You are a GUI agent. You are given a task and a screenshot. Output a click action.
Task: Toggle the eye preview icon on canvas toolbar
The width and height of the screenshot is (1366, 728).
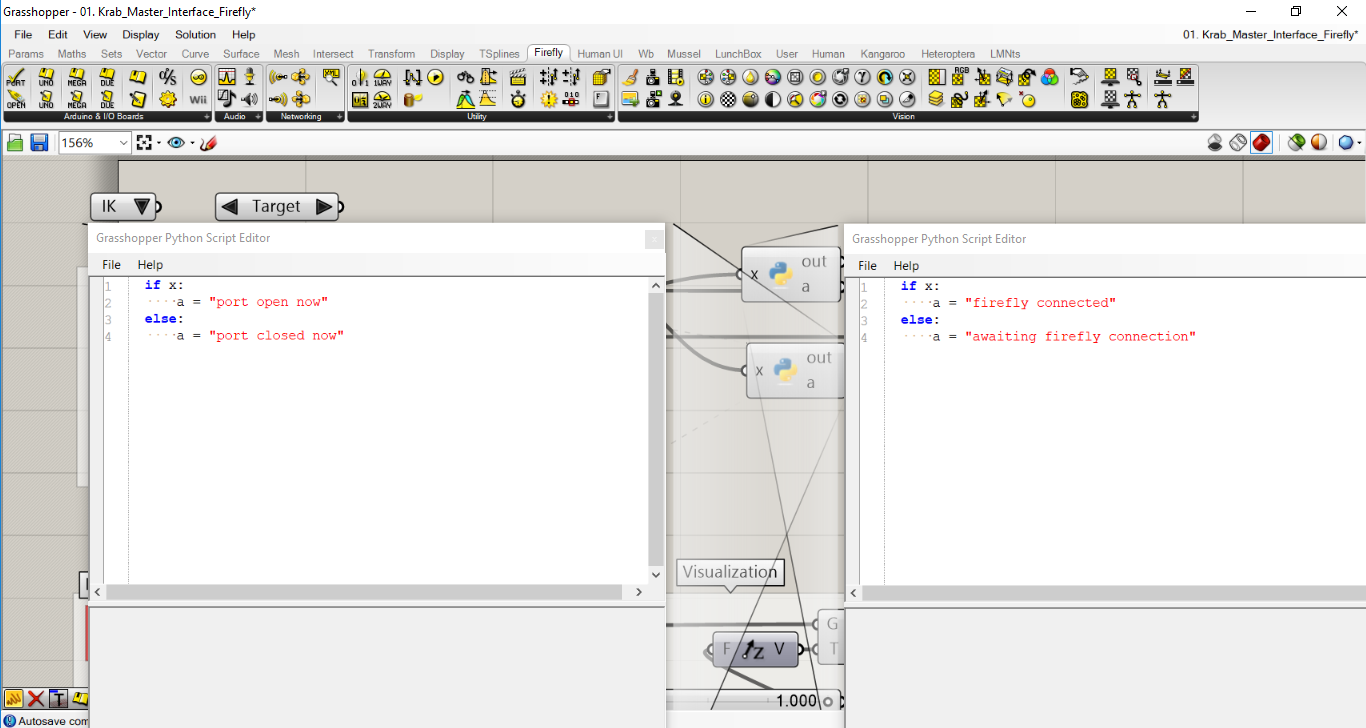click(x=177, y=143)
